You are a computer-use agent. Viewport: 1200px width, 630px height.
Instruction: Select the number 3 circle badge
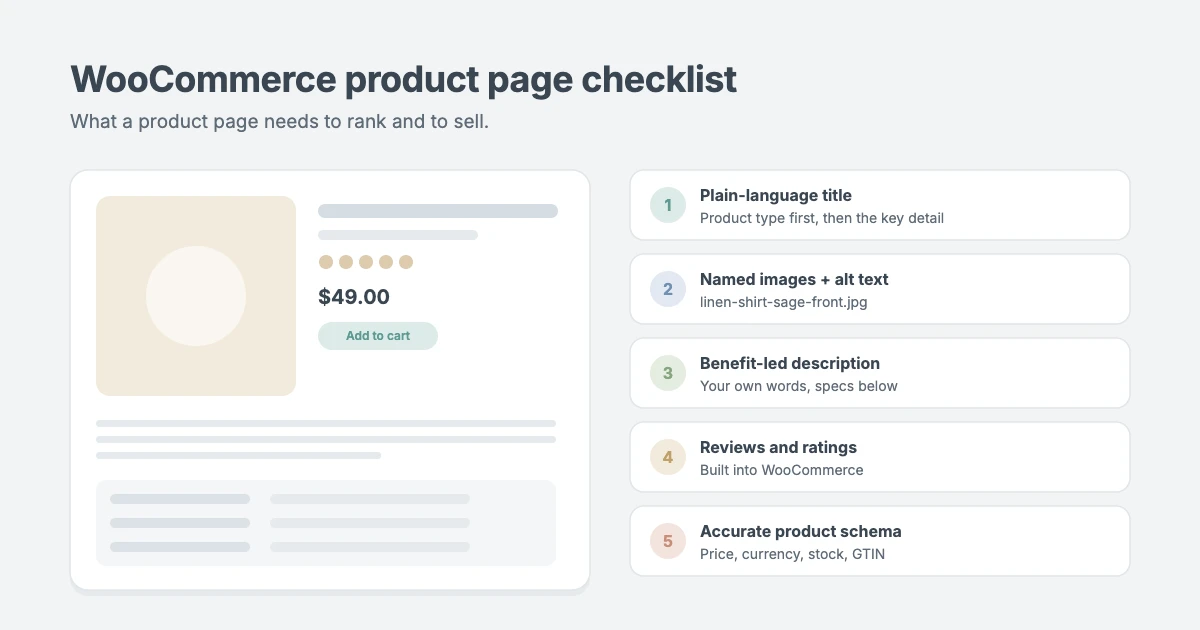pyautogui.click(x=668, y=373)
